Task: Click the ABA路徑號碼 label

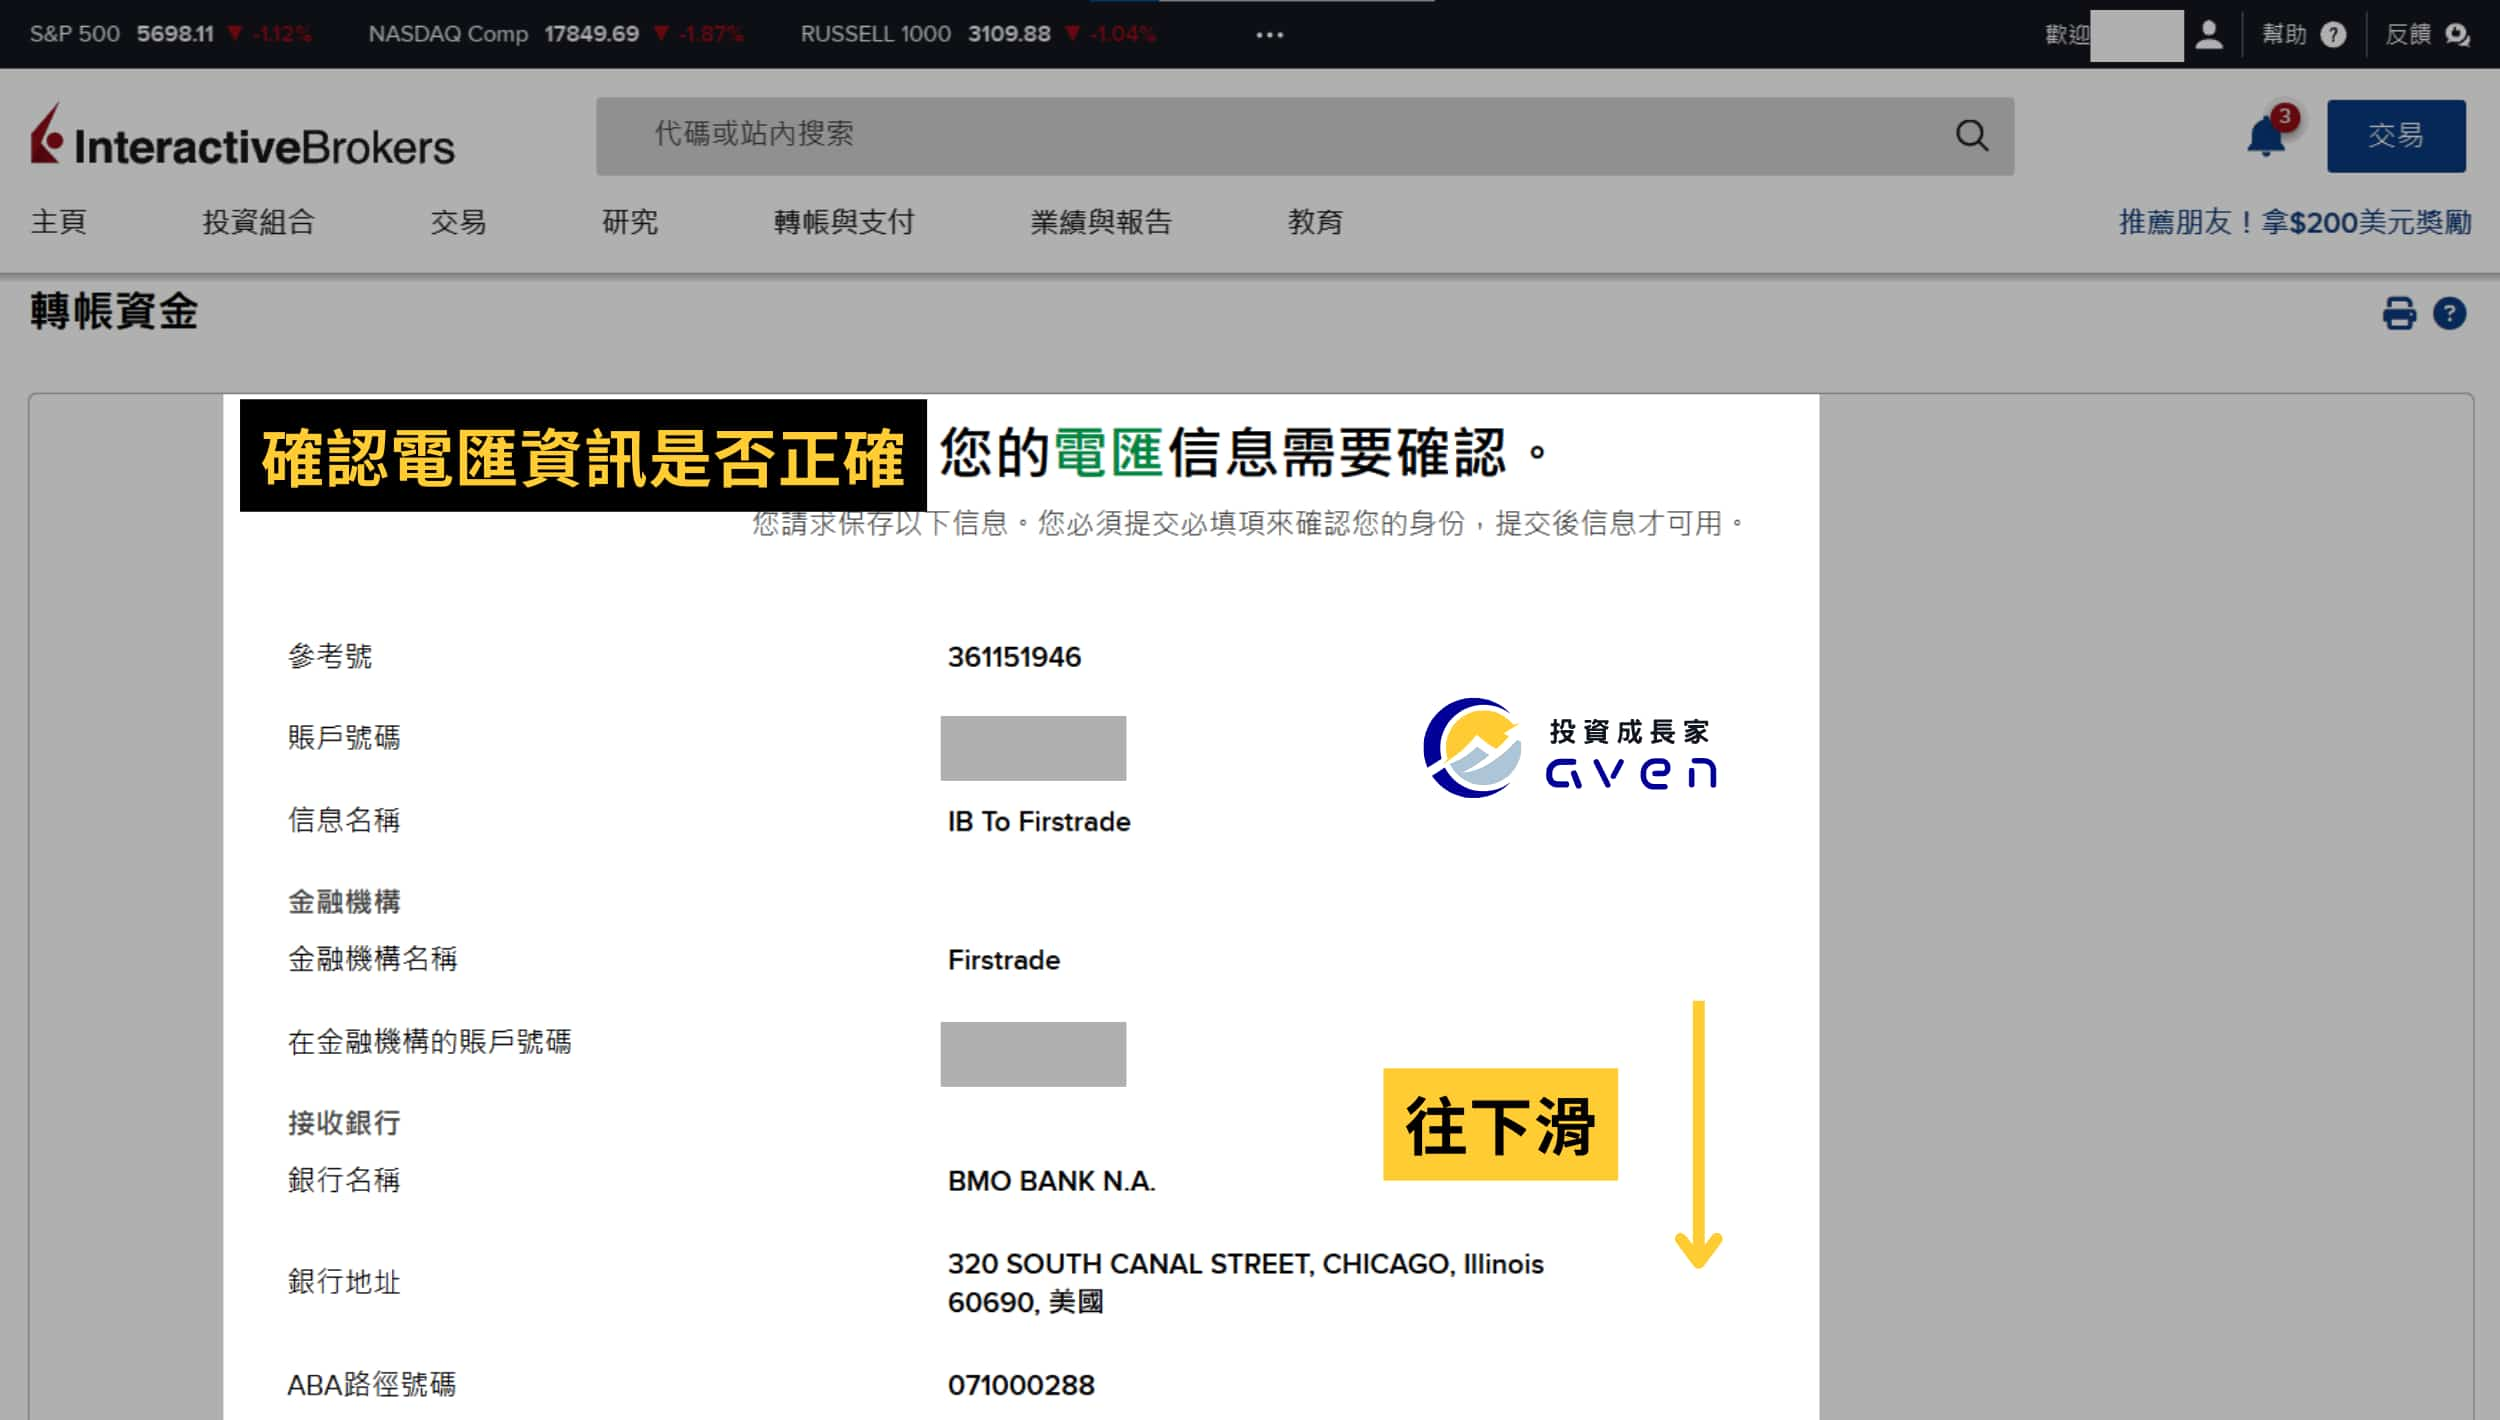Action: [372, 1384]
